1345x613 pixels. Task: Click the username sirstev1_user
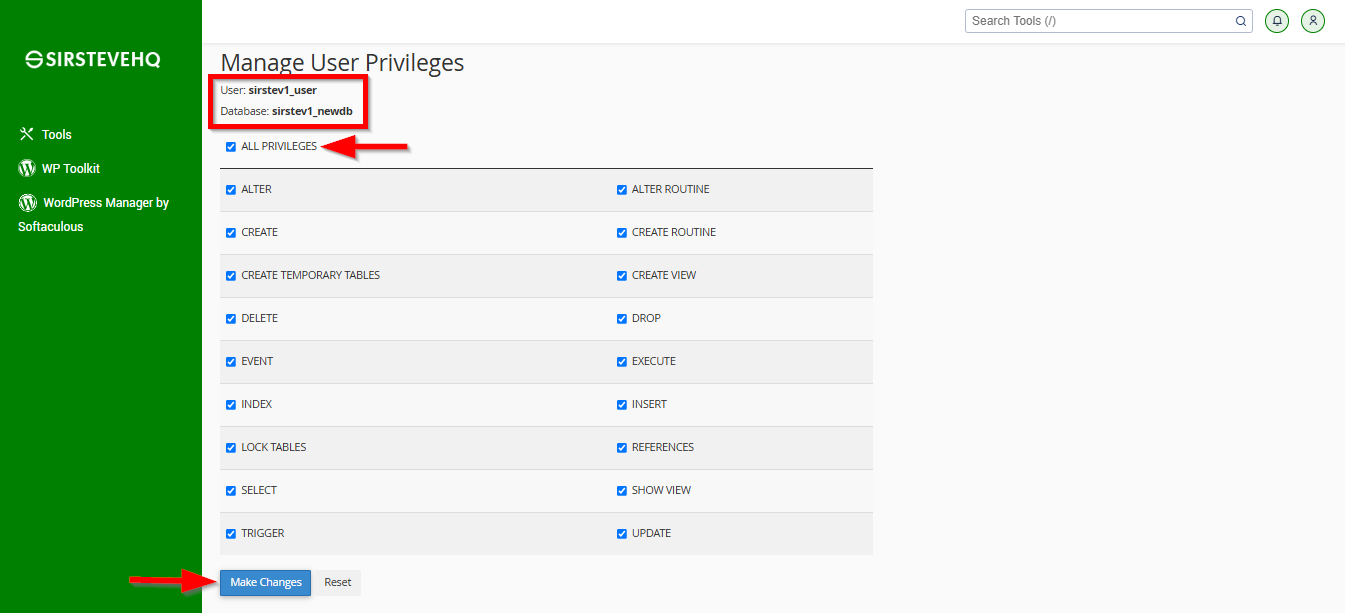pyautogui.click(x=283, y=90)
